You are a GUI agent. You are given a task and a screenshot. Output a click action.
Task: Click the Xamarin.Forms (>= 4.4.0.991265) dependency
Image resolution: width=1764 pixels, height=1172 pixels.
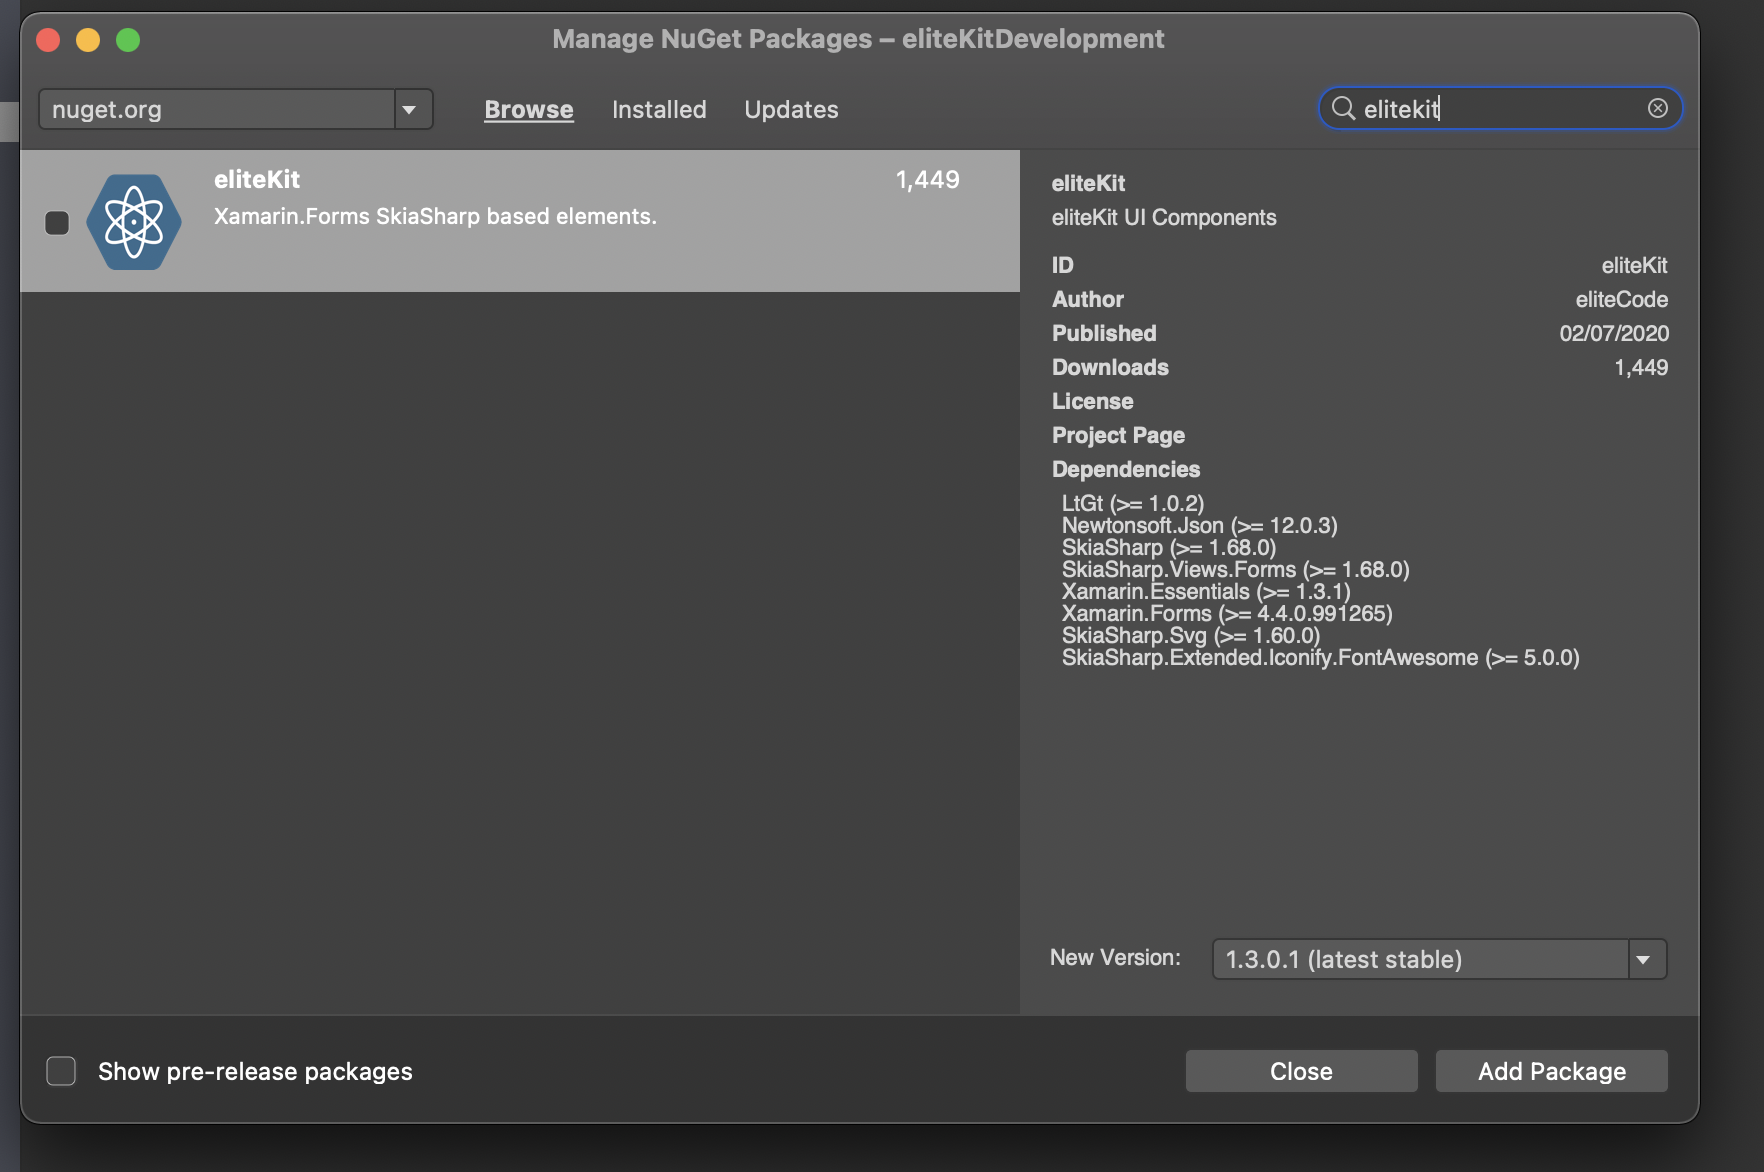(1227, 613)
